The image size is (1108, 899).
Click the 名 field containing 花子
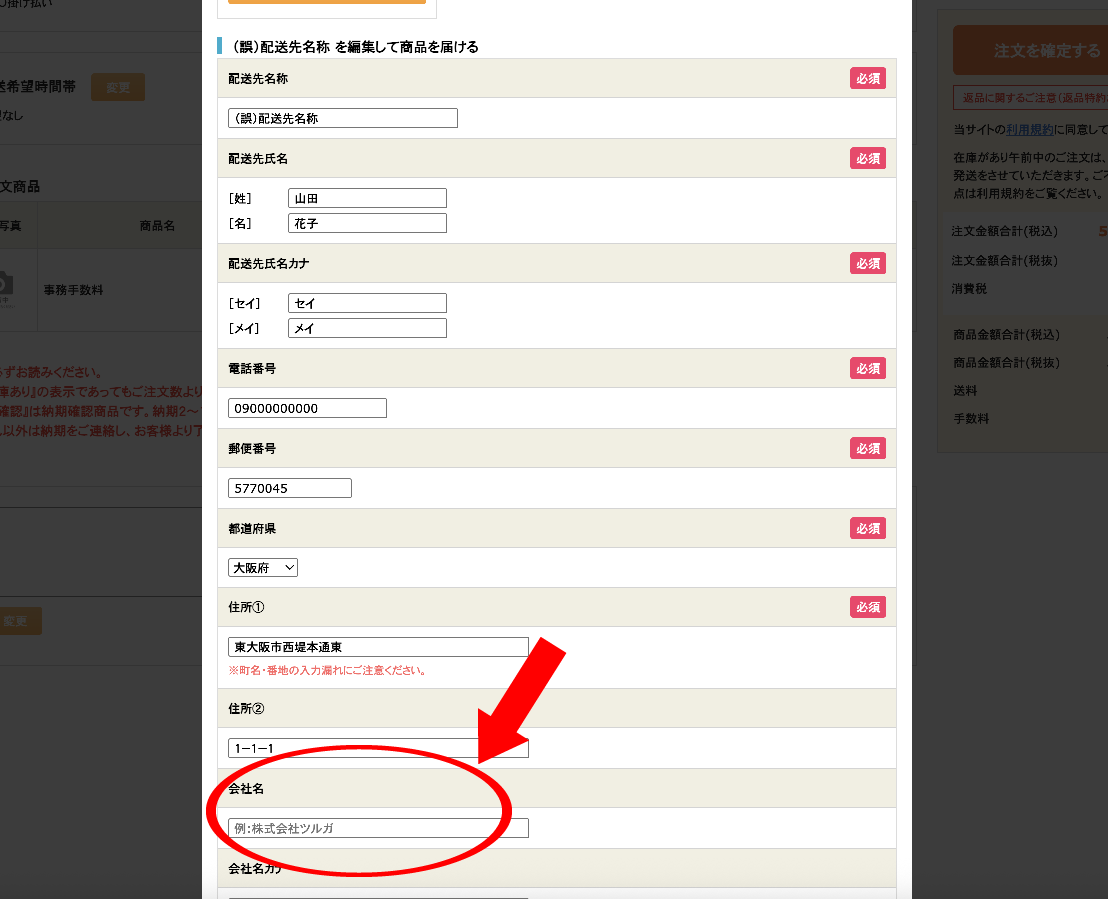point(366,223)
